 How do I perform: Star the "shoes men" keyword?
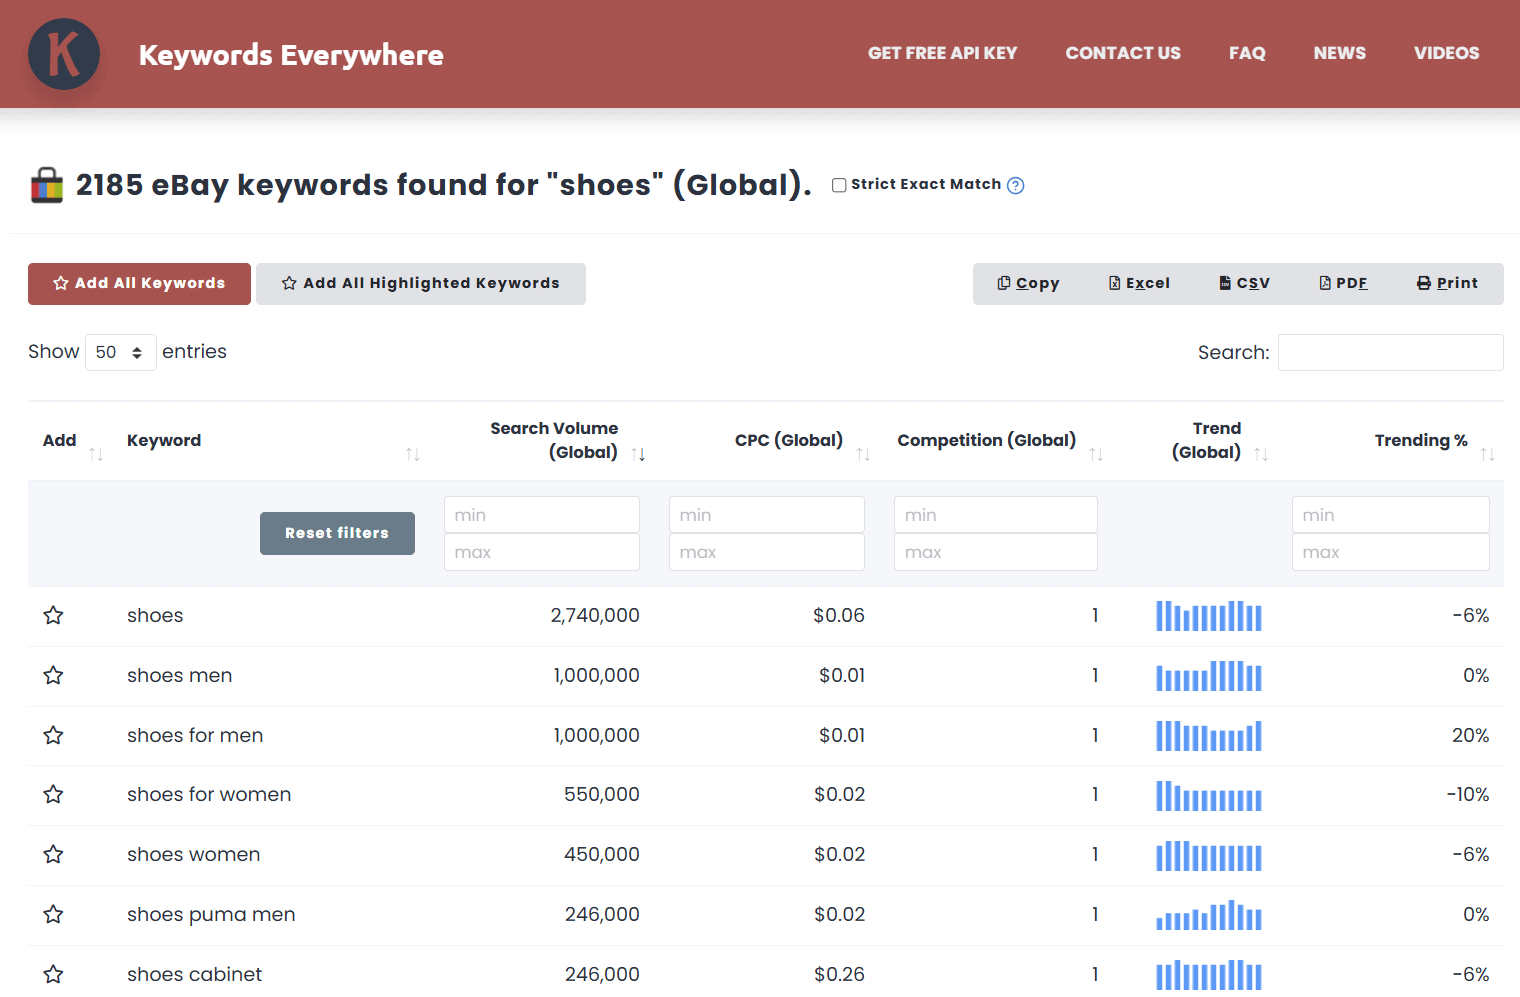point(54,675)
